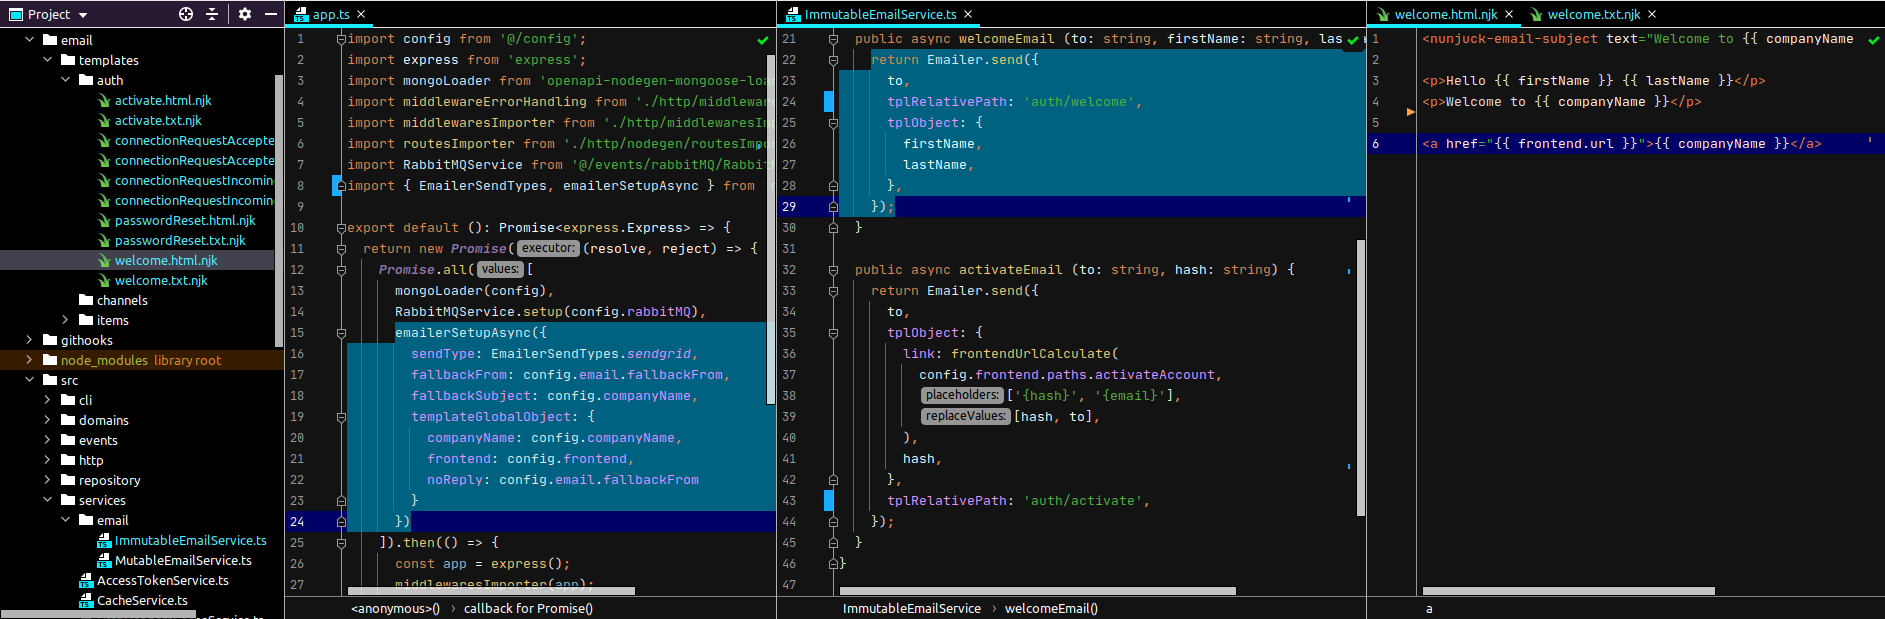This screenshot has height=619, width=1885.
Task: Select the channels folder
Action: click(122, 300)
